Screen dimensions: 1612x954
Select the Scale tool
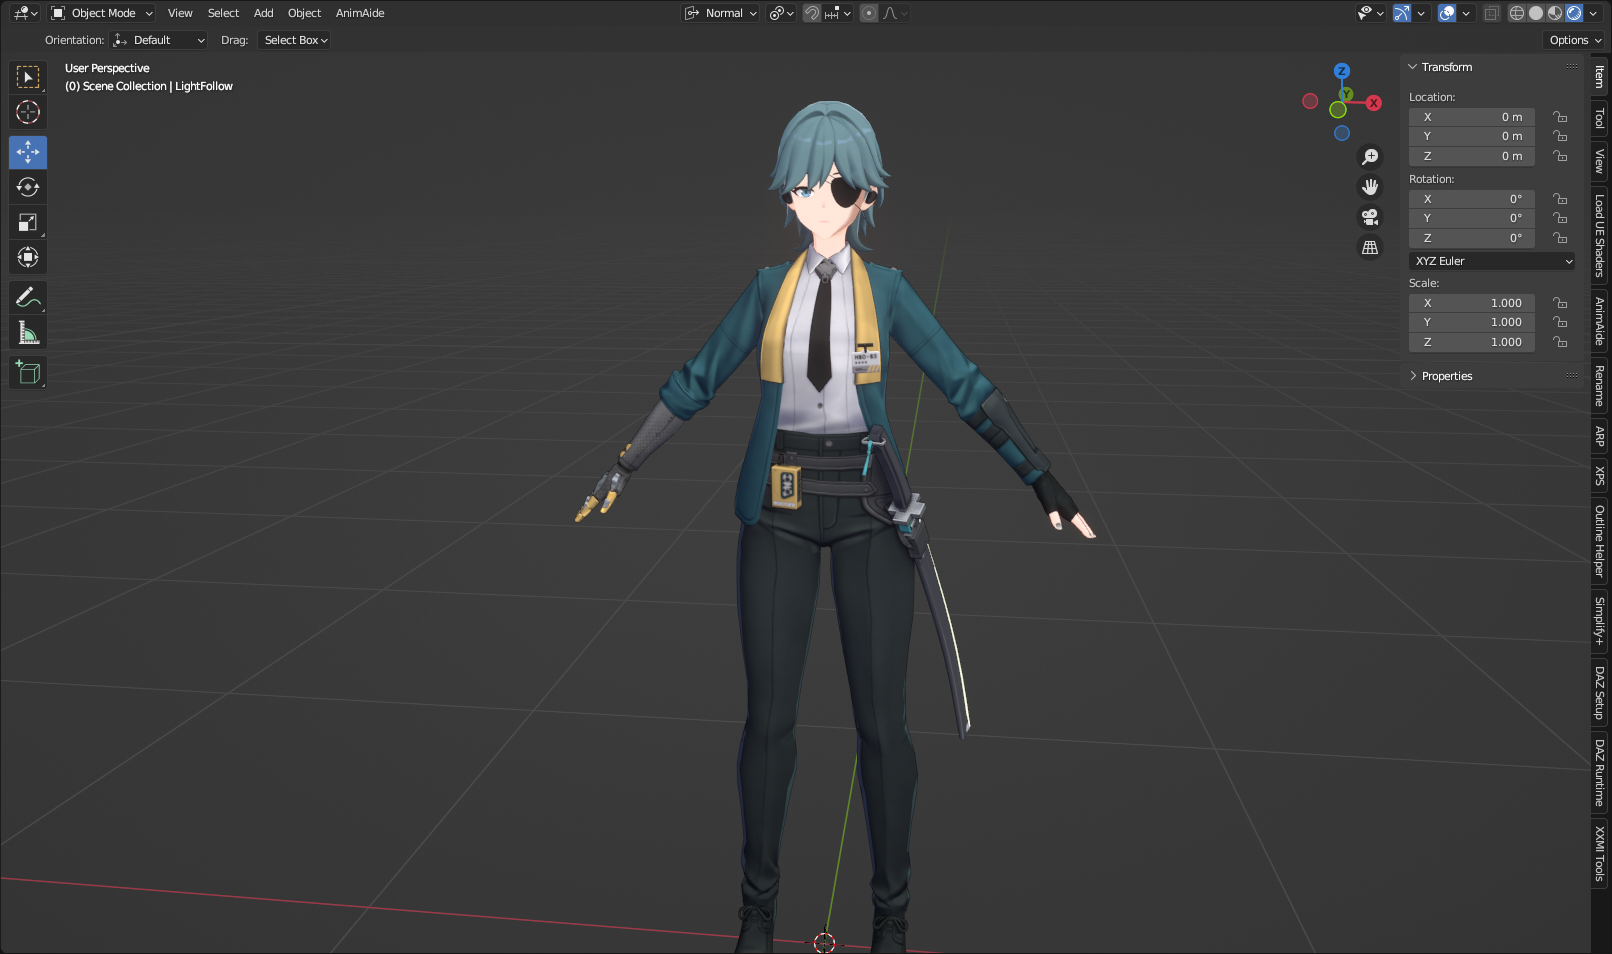click(x=28, y=222)
